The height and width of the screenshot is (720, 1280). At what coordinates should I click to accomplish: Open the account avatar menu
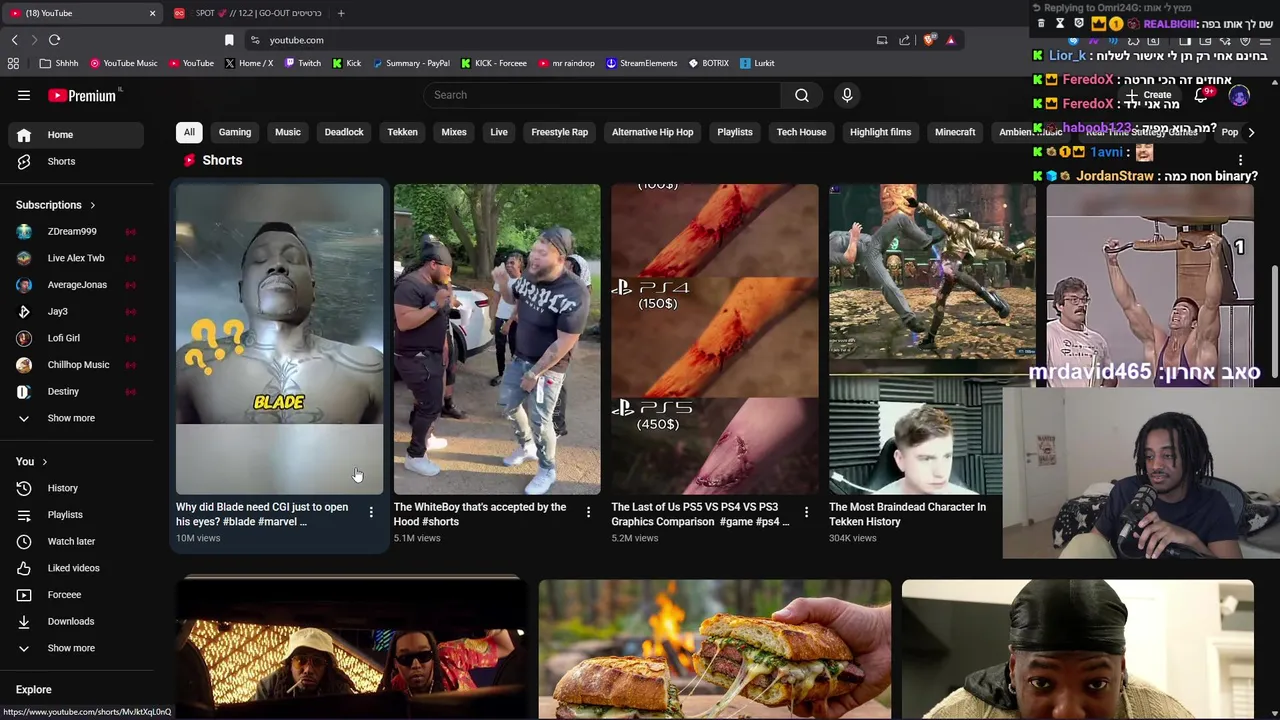(x=1239, y=95)
